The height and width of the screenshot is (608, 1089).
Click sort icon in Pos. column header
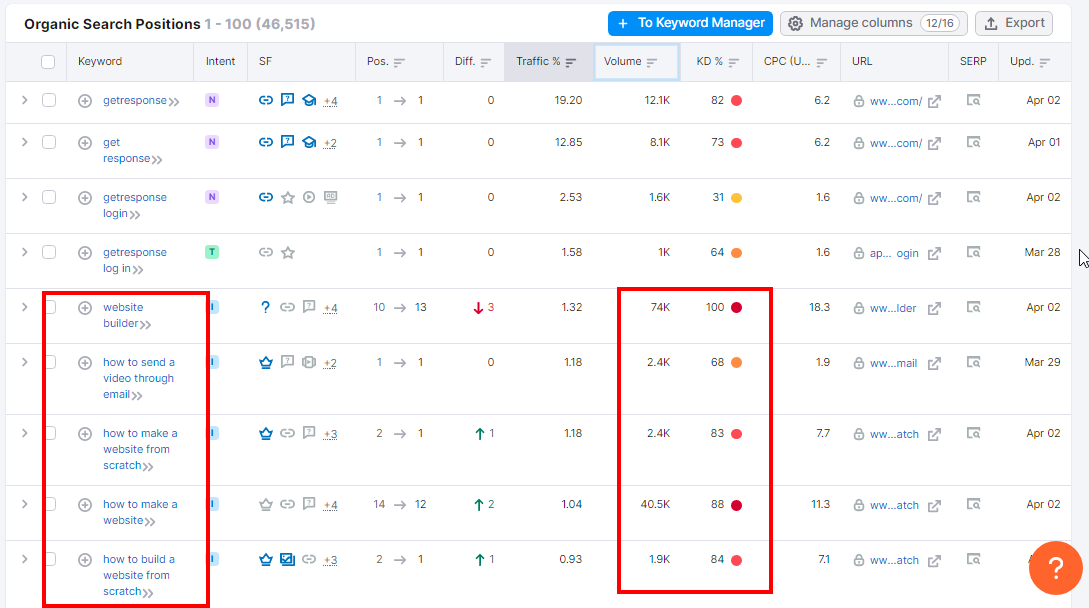click(x=399, y=62)
